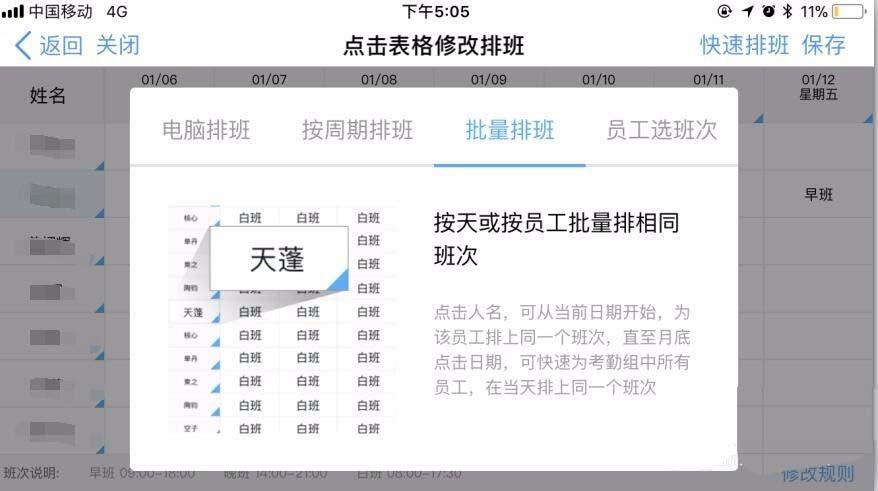Viewport: 878px width, 491px height.
Task: Switch to the 按周期排班 tab
Action: tap(357, 130)
